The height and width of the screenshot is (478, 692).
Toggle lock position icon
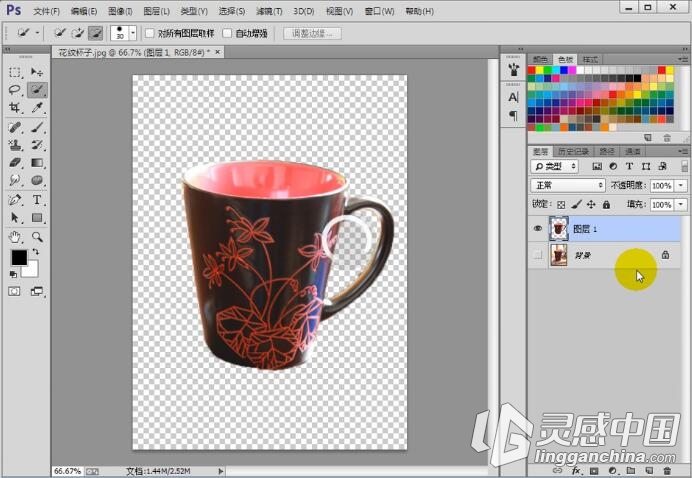click(591, 205)
